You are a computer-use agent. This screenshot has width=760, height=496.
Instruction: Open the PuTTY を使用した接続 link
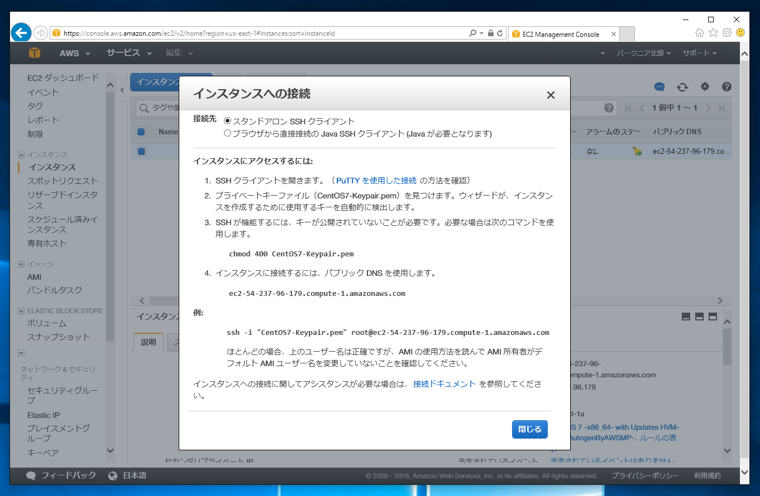tap(376, 180)
